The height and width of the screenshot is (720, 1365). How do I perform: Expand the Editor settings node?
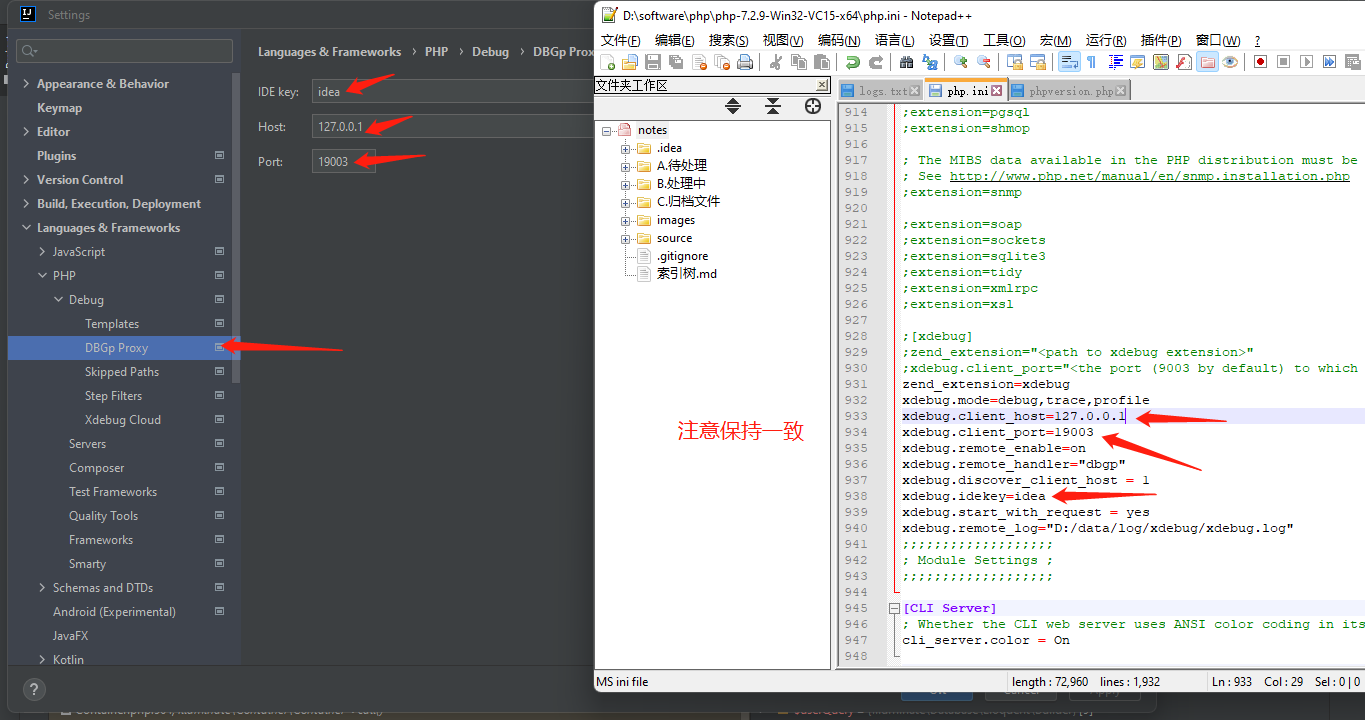(x=26, y=132)
